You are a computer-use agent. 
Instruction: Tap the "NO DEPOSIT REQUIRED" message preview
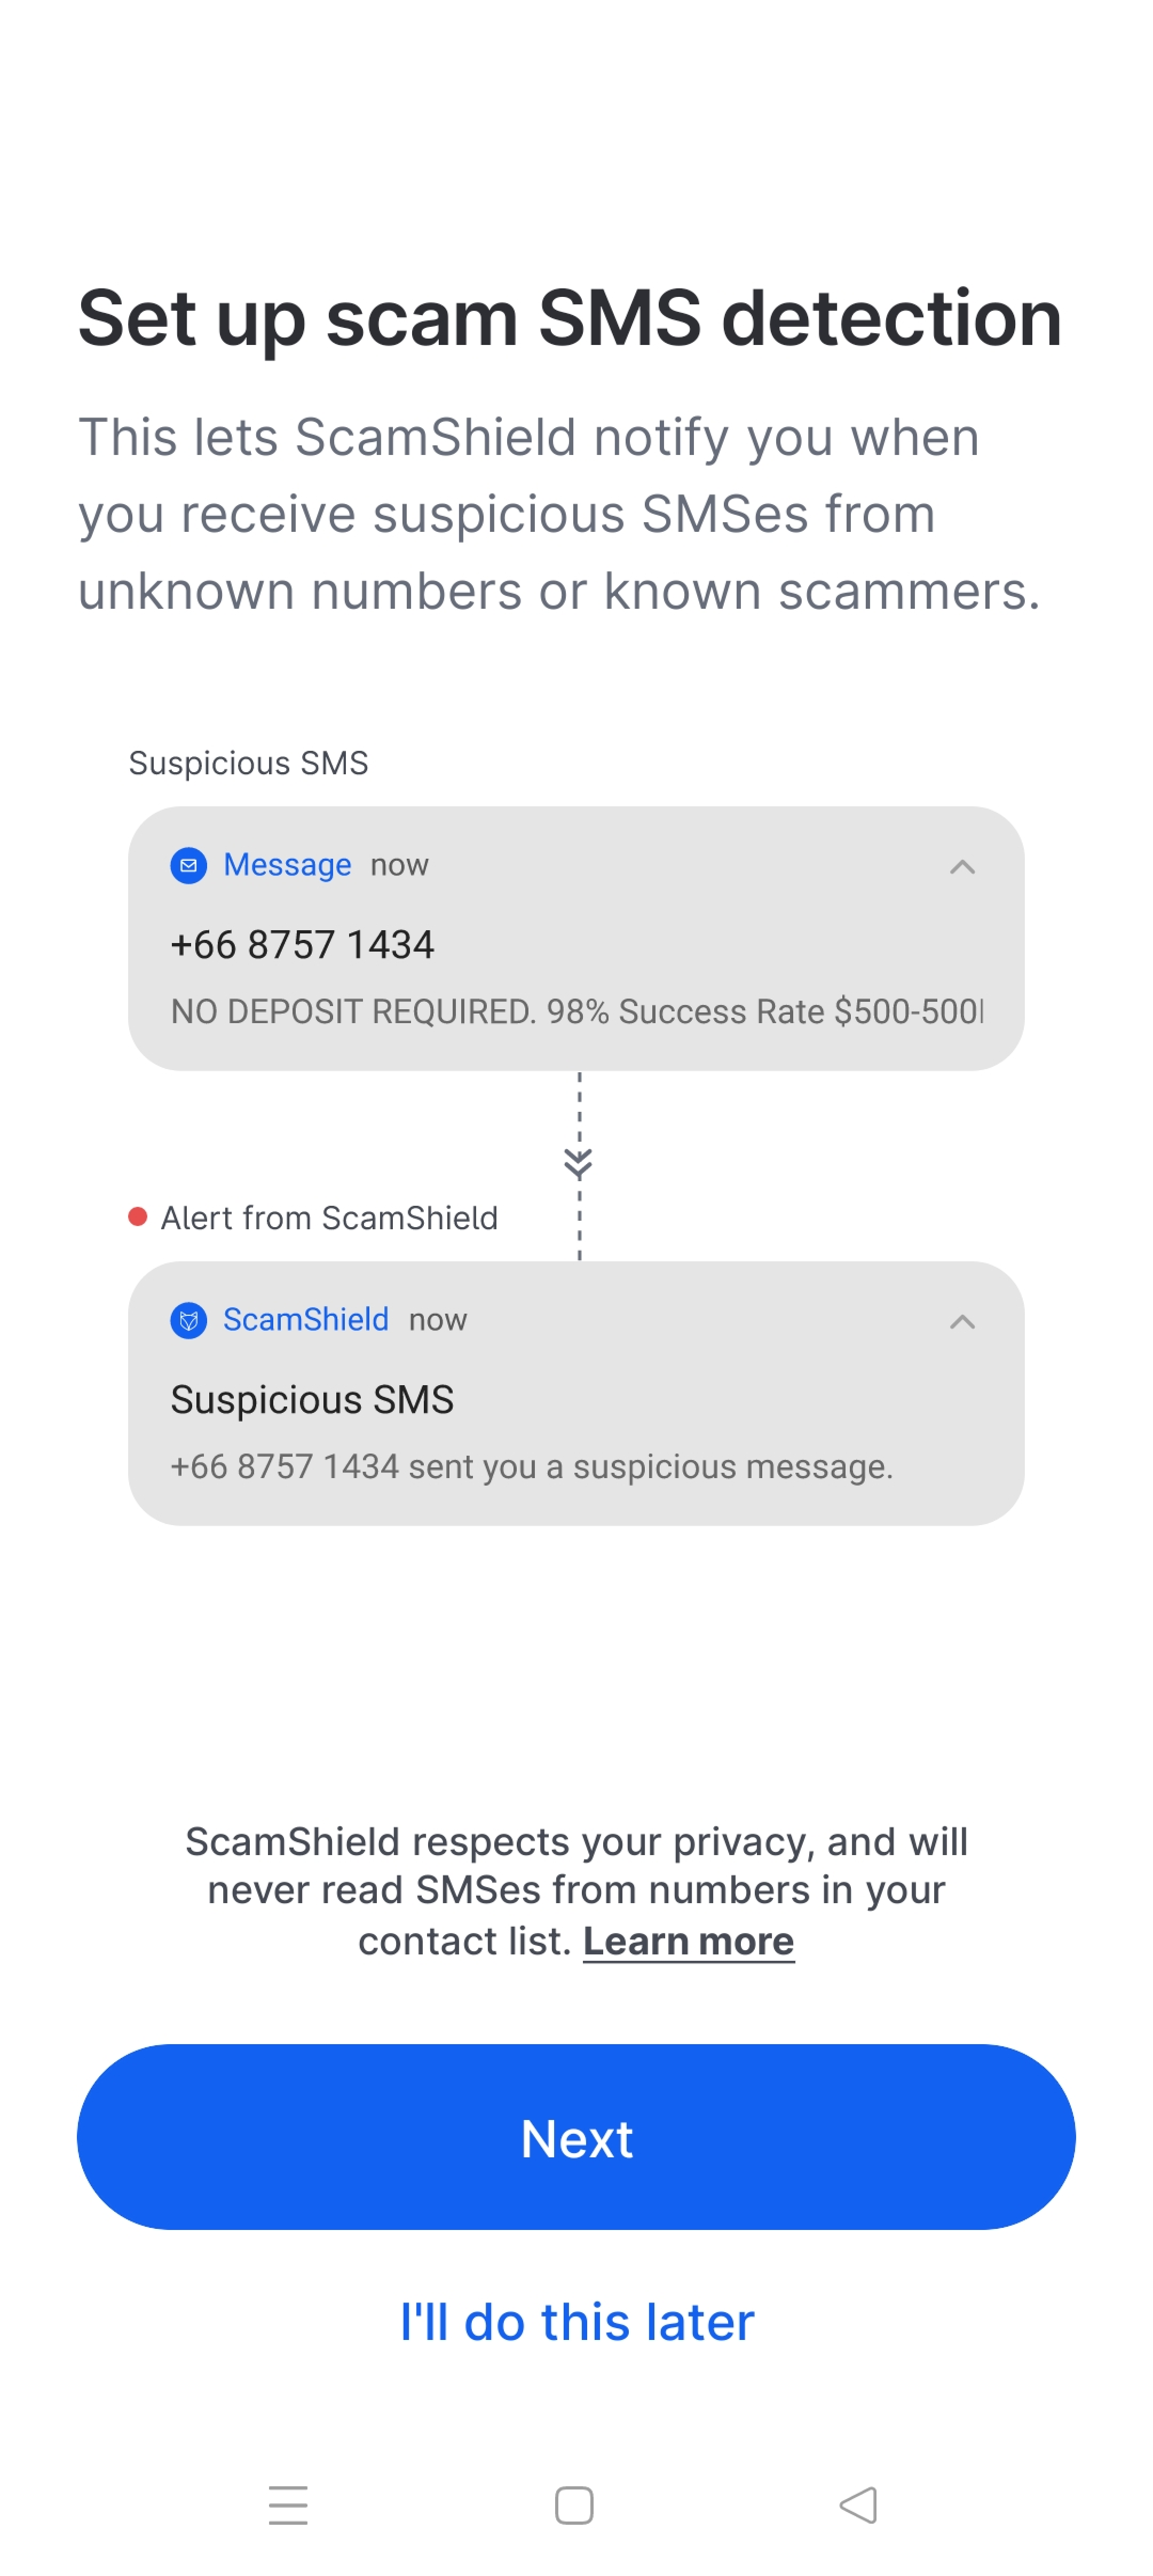(x=577, y=1011)
